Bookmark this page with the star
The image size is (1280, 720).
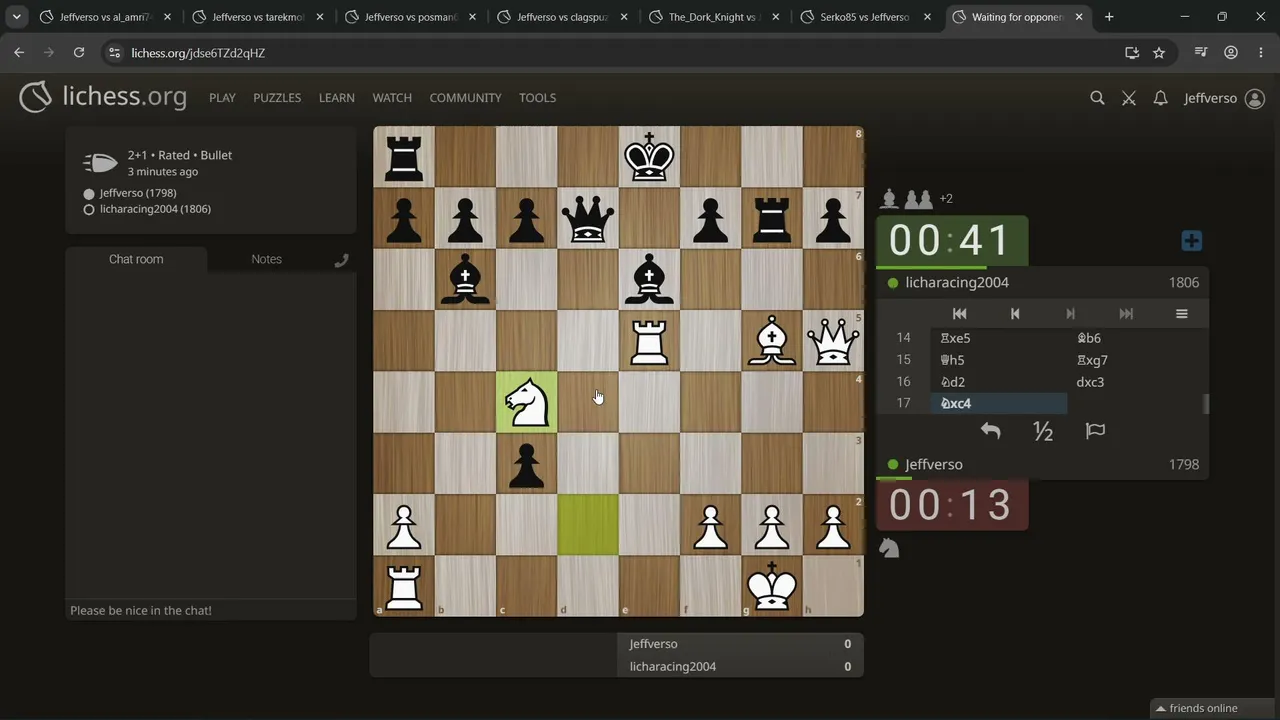coord(1159,53)
